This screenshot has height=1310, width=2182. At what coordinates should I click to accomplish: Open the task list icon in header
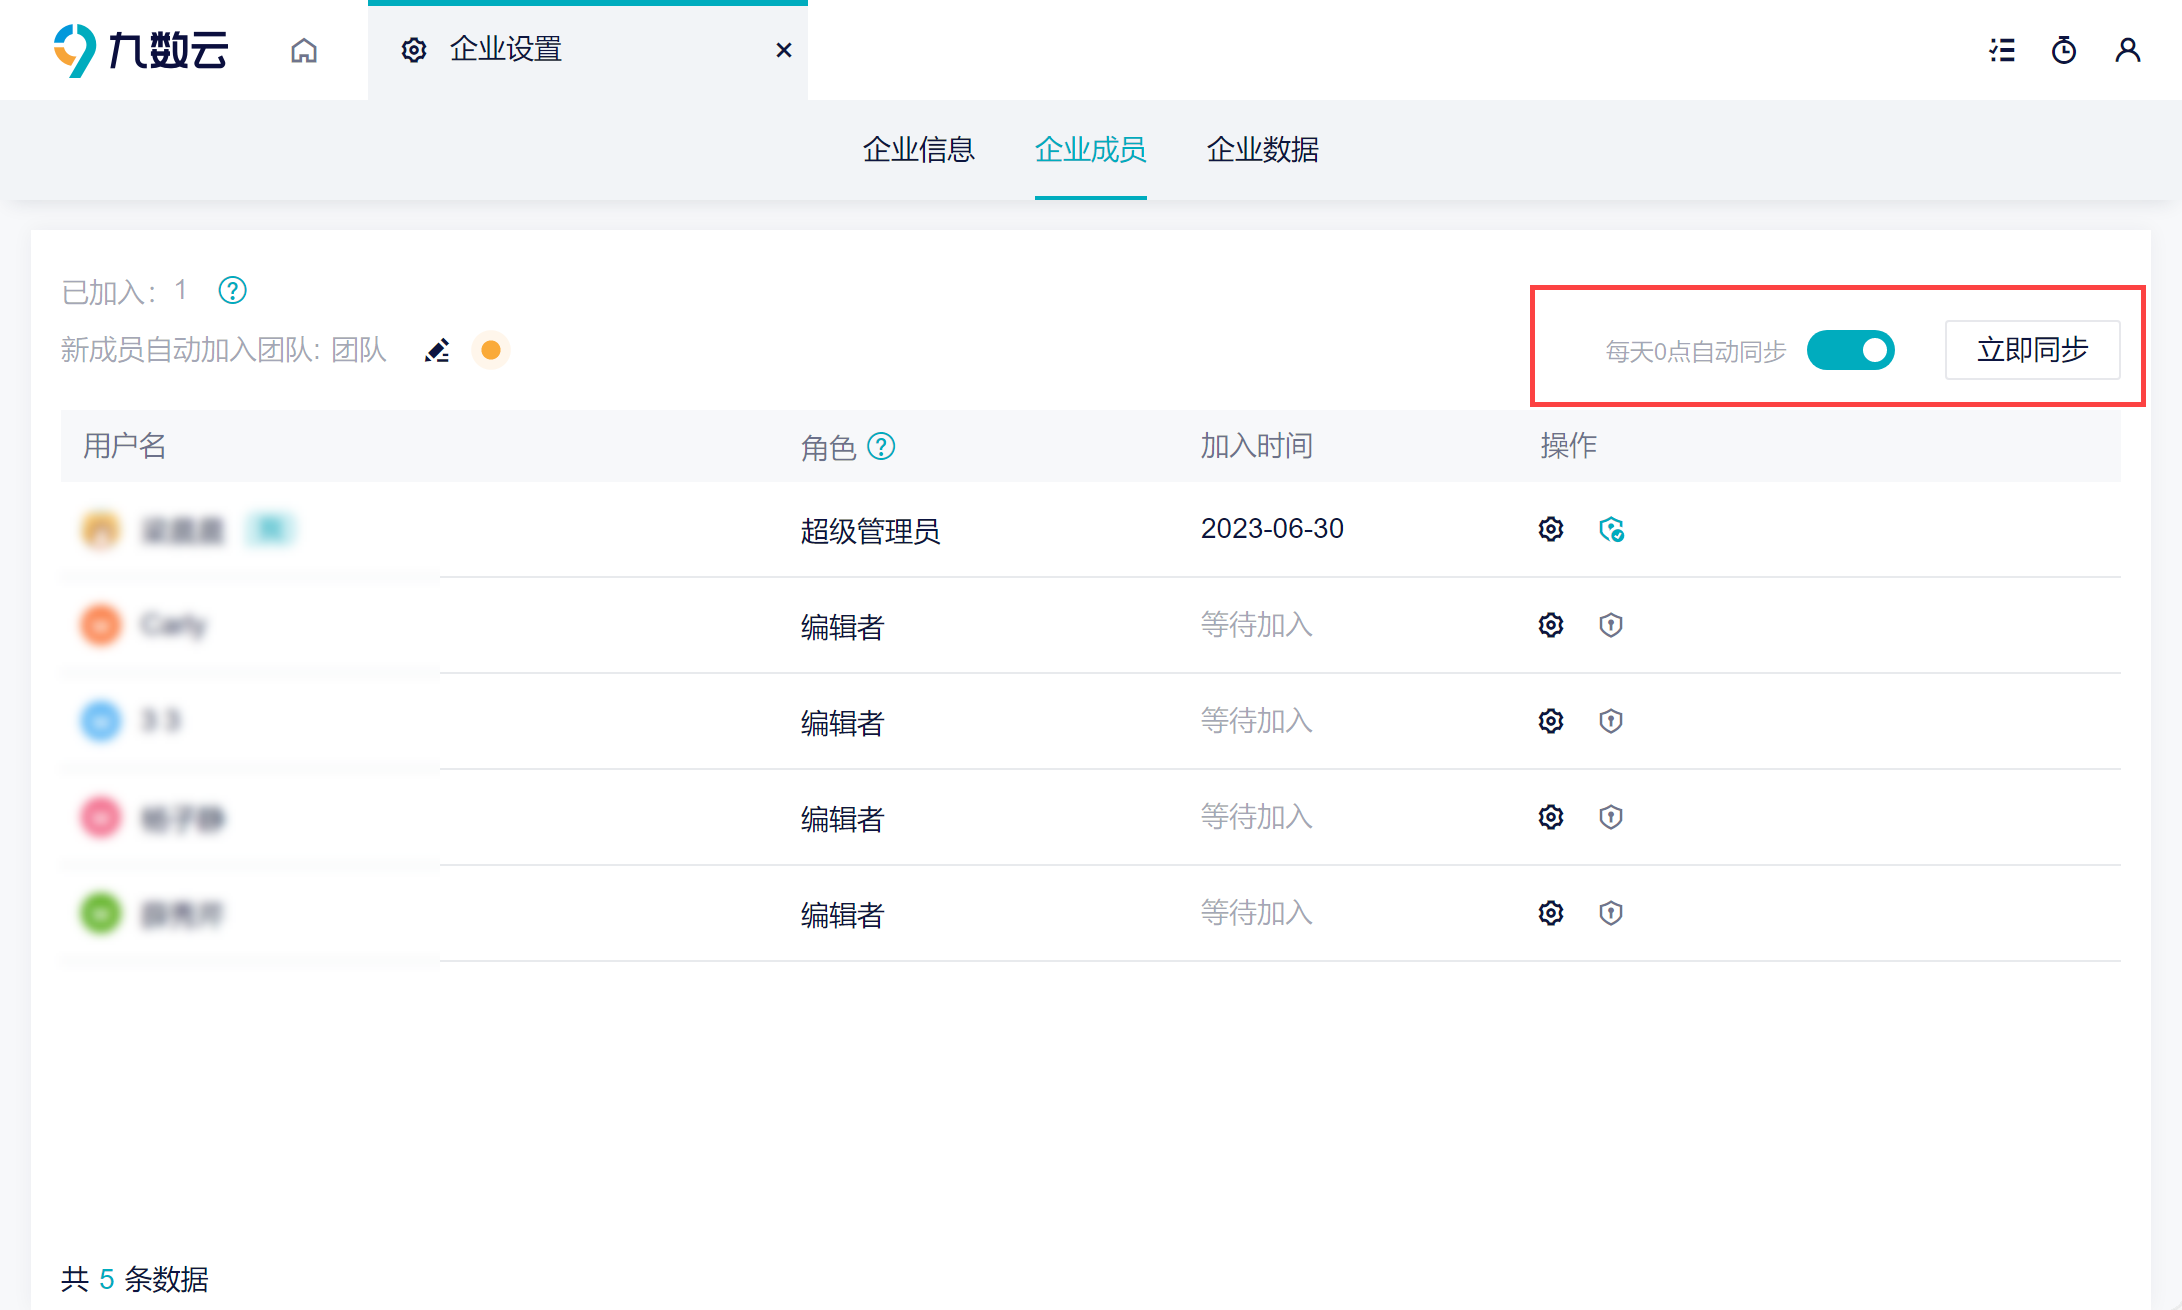[x=2002, y=50]
